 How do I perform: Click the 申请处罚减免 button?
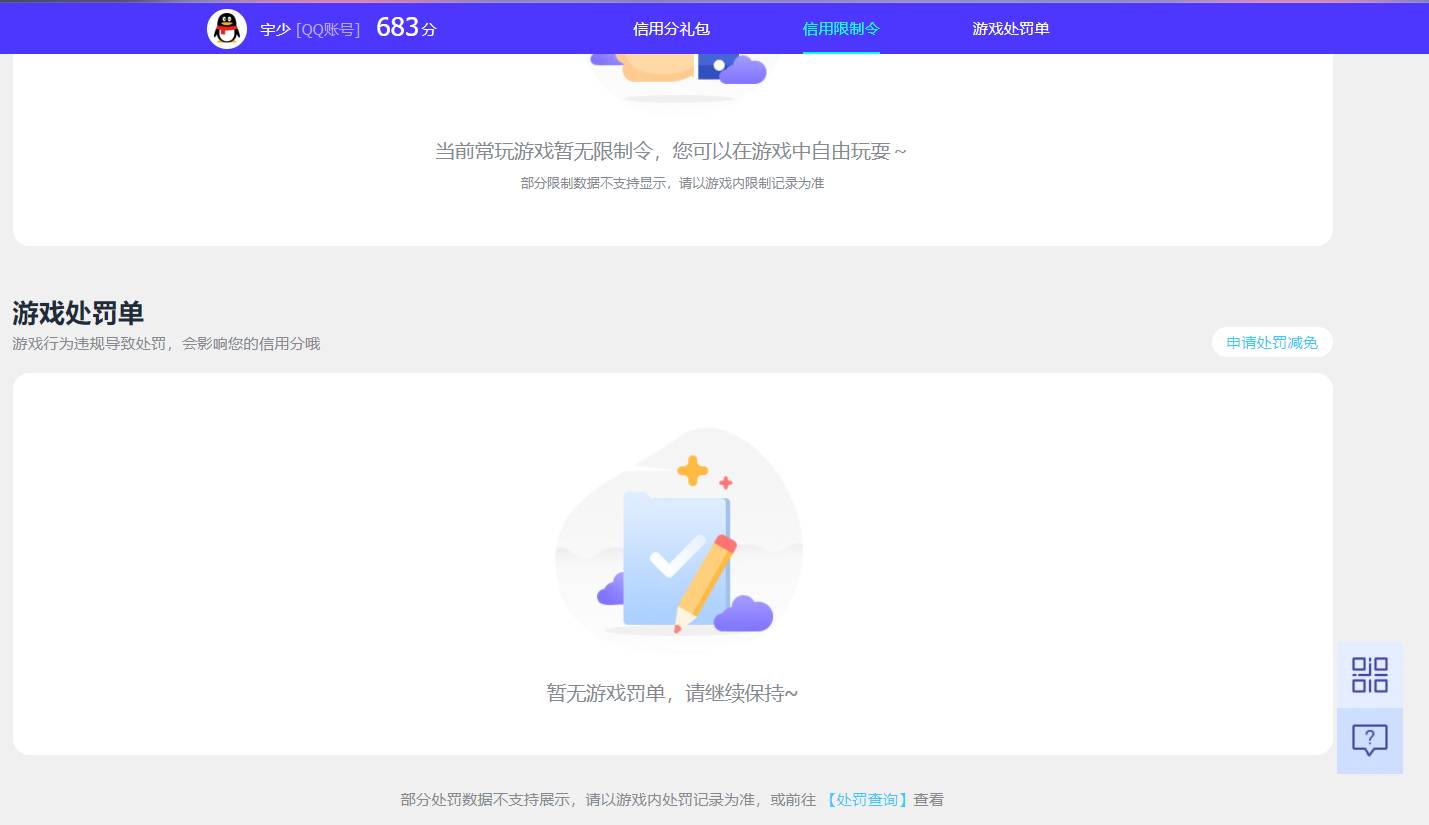pos(1271,341)
